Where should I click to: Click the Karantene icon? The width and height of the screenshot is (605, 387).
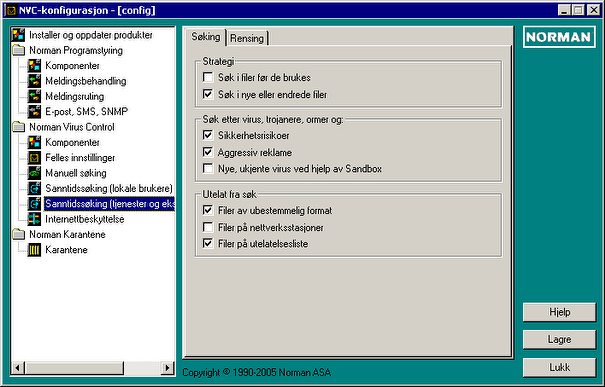coord(34,250)
